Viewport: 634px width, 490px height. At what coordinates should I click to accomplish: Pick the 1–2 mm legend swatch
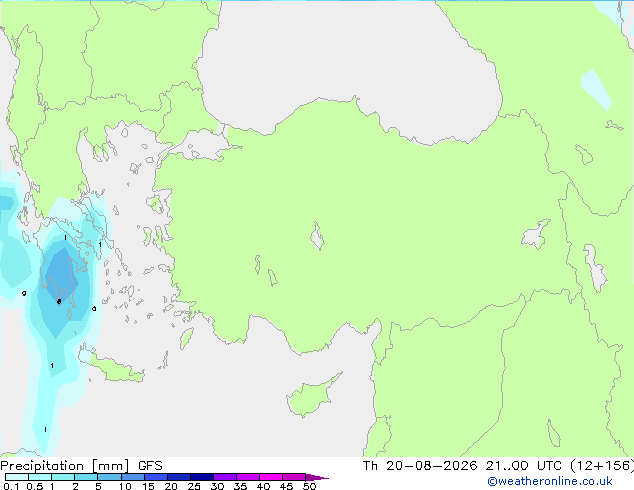(x=63, y=477)
